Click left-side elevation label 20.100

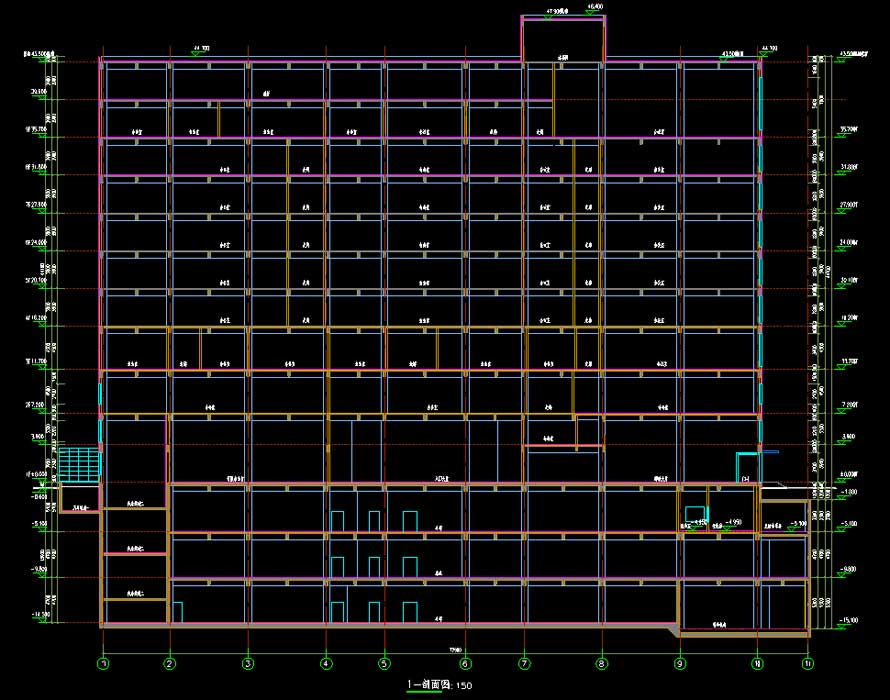coord(36,280)
